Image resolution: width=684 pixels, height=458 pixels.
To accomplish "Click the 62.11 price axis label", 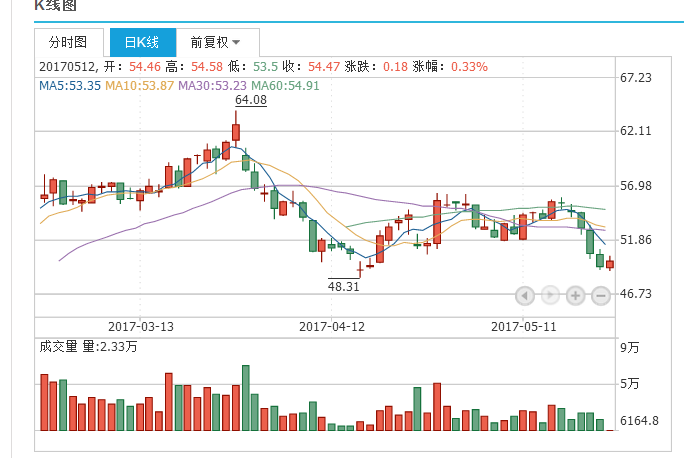I will (636, 131).
